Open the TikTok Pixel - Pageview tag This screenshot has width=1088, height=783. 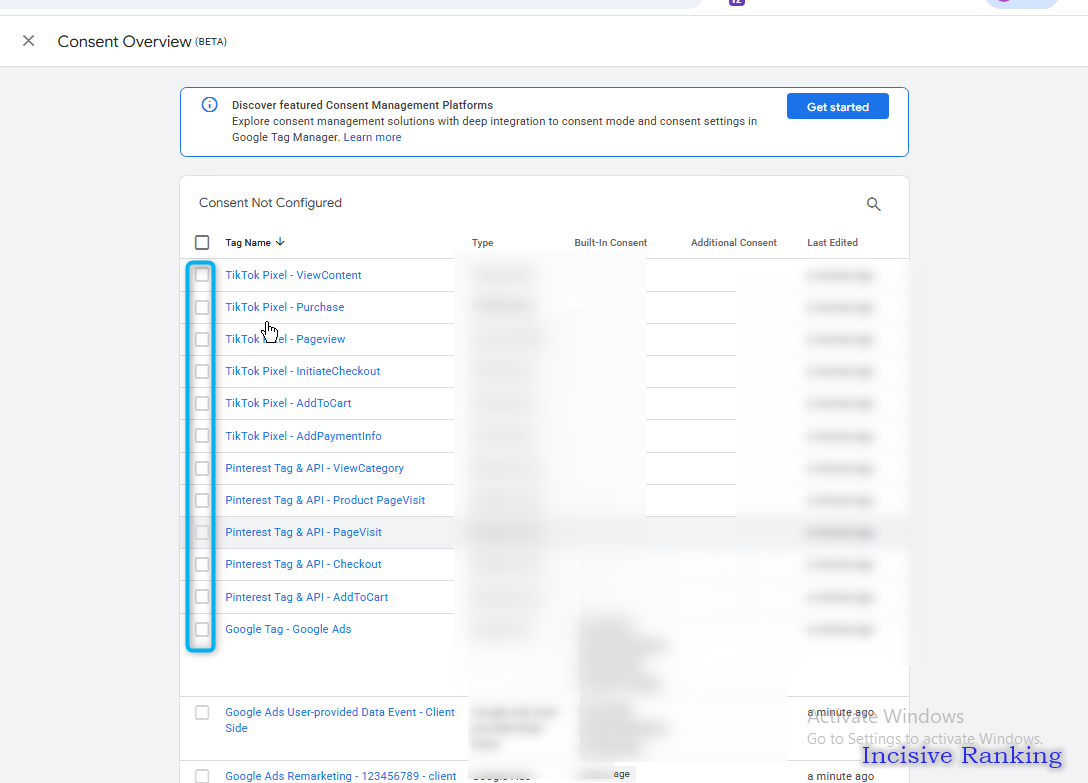click(x=285, y=339)
